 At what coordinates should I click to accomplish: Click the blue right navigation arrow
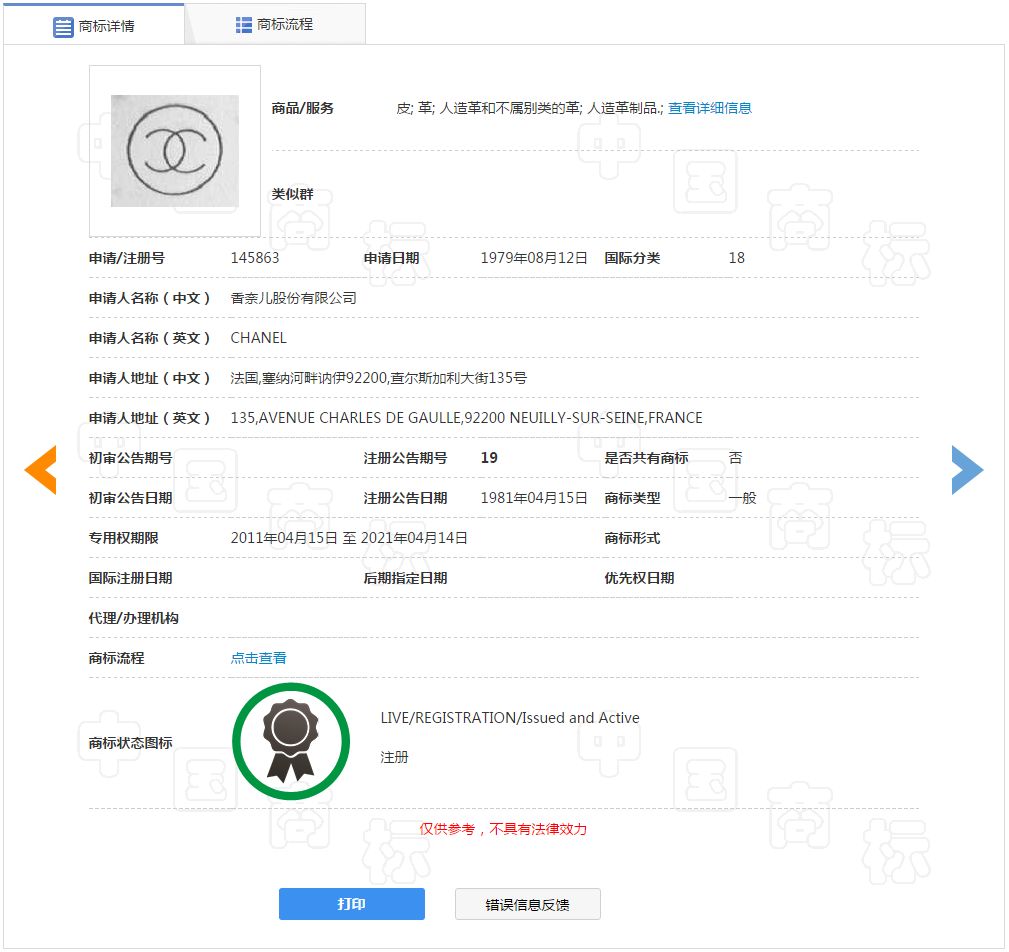(967, 468)
